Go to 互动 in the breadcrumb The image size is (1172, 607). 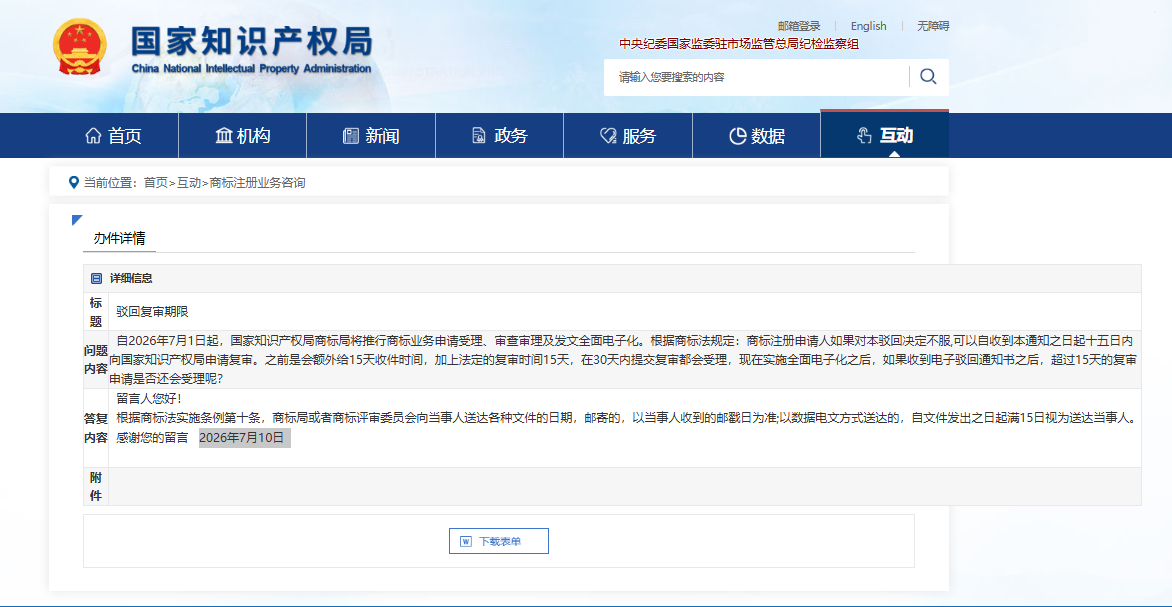pyautogui.click(x=188, y=182)
